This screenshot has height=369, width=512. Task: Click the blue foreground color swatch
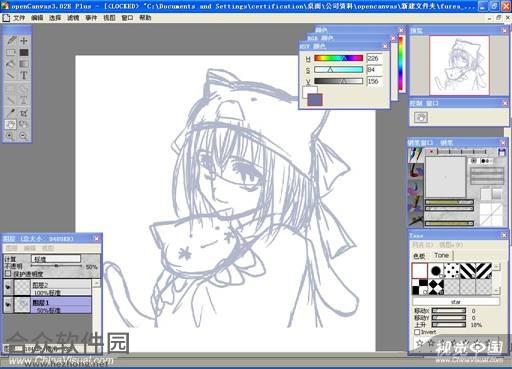pyautogui.click(x=315, y=99)
